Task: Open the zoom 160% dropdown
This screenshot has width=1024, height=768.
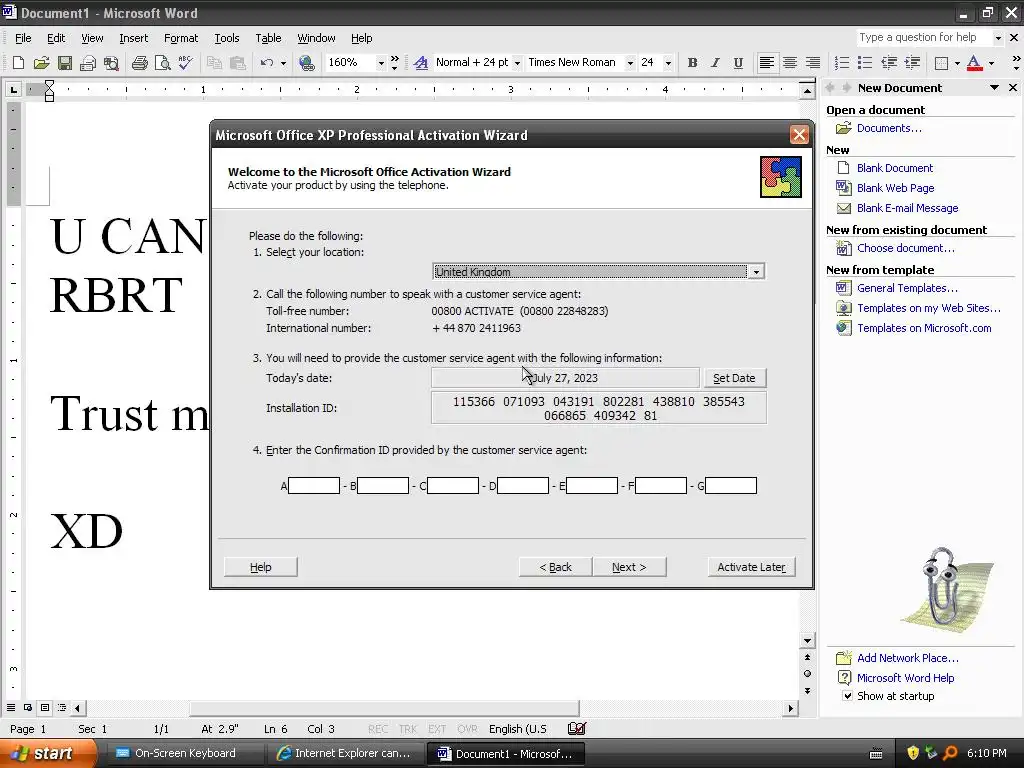Action: 381,63
